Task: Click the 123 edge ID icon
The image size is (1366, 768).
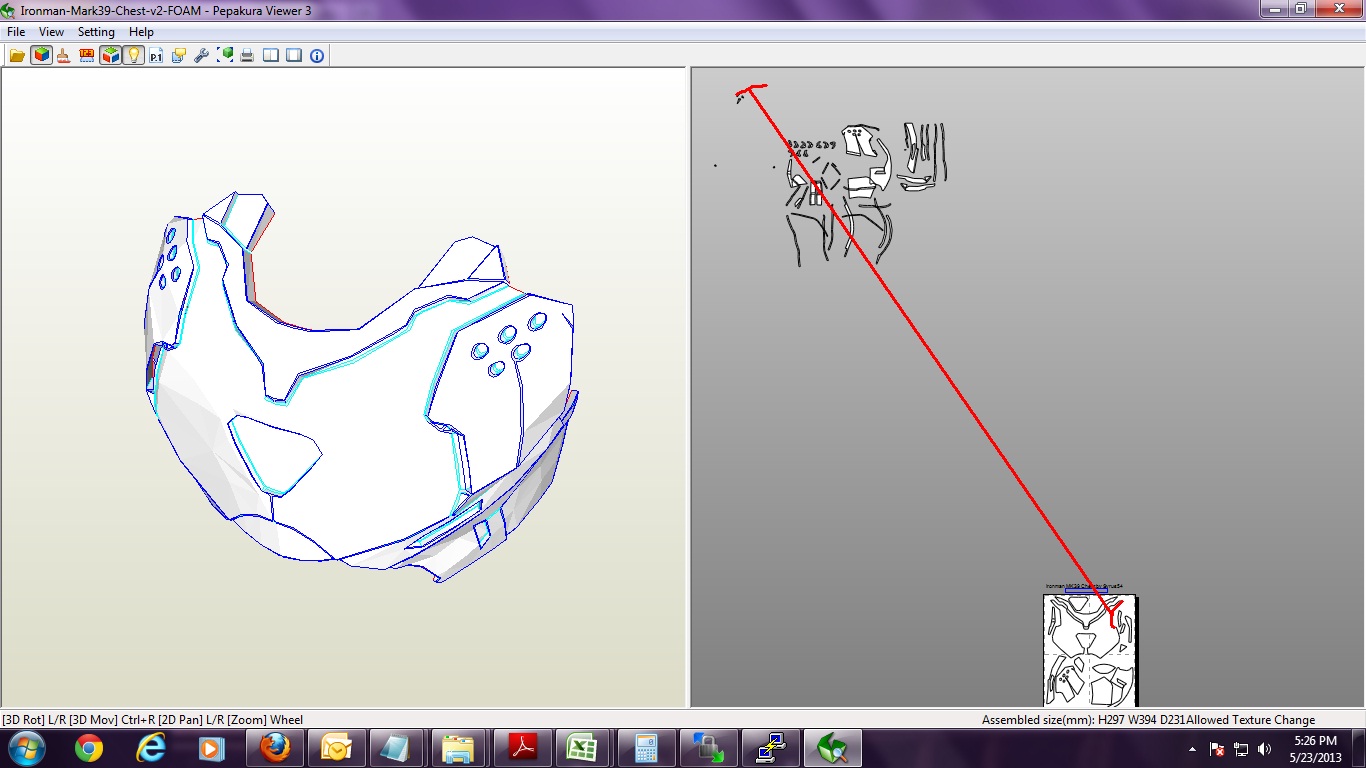Action: [x=87, y=55]
